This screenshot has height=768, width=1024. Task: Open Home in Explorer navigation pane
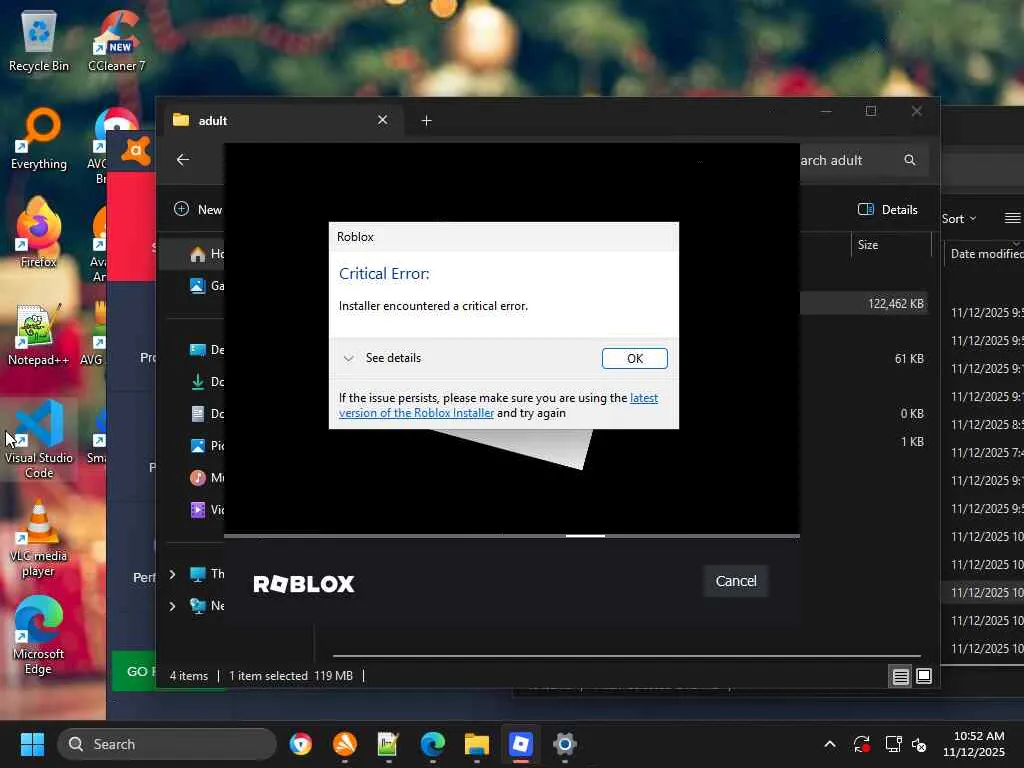pos(206,254)
